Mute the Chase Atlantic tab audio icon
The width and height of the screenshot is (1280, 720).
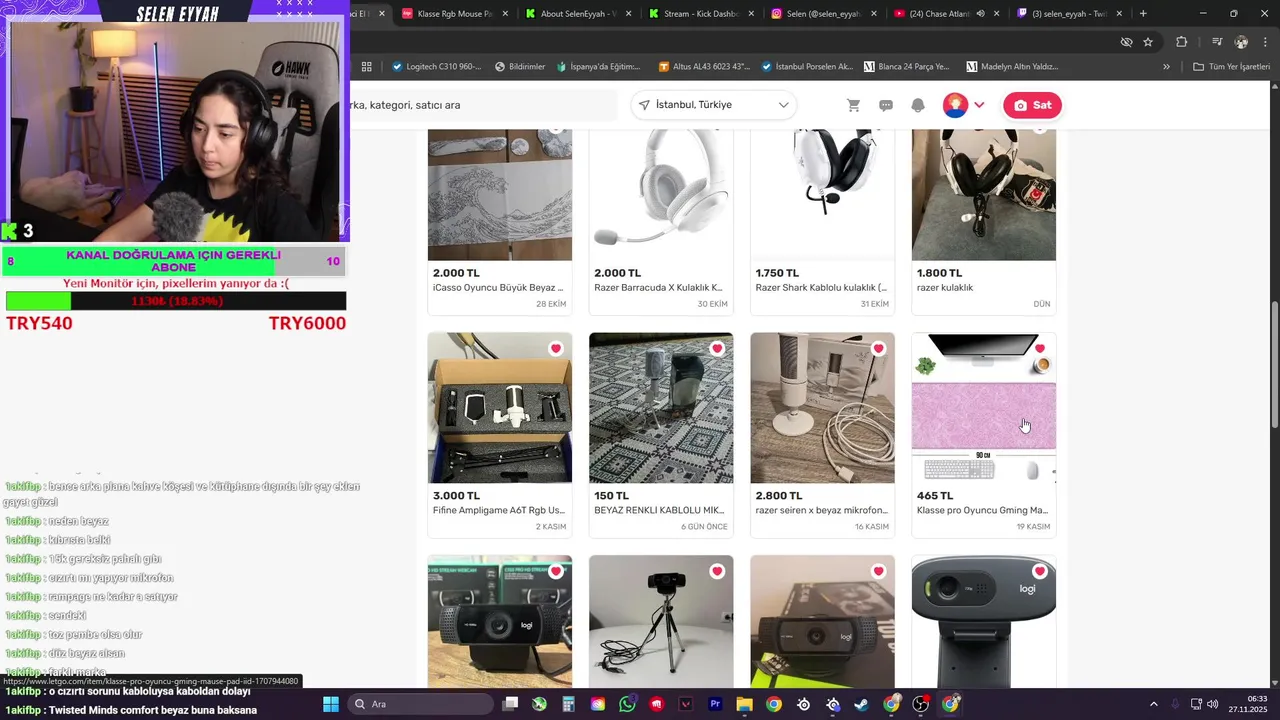(980, 14)
